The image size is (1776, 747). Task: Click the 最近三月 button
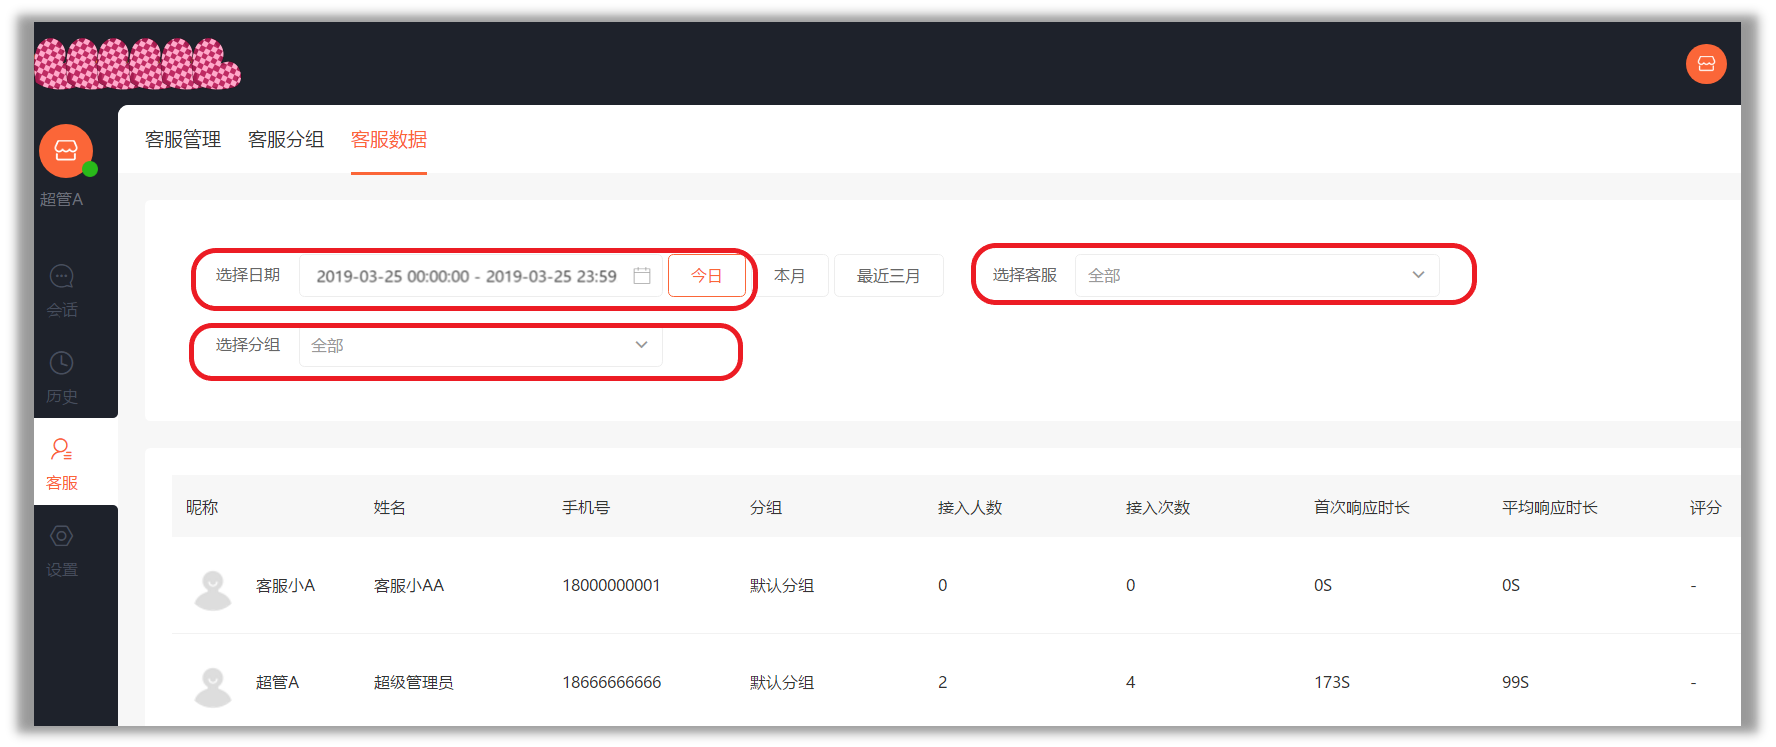[889, 276]
